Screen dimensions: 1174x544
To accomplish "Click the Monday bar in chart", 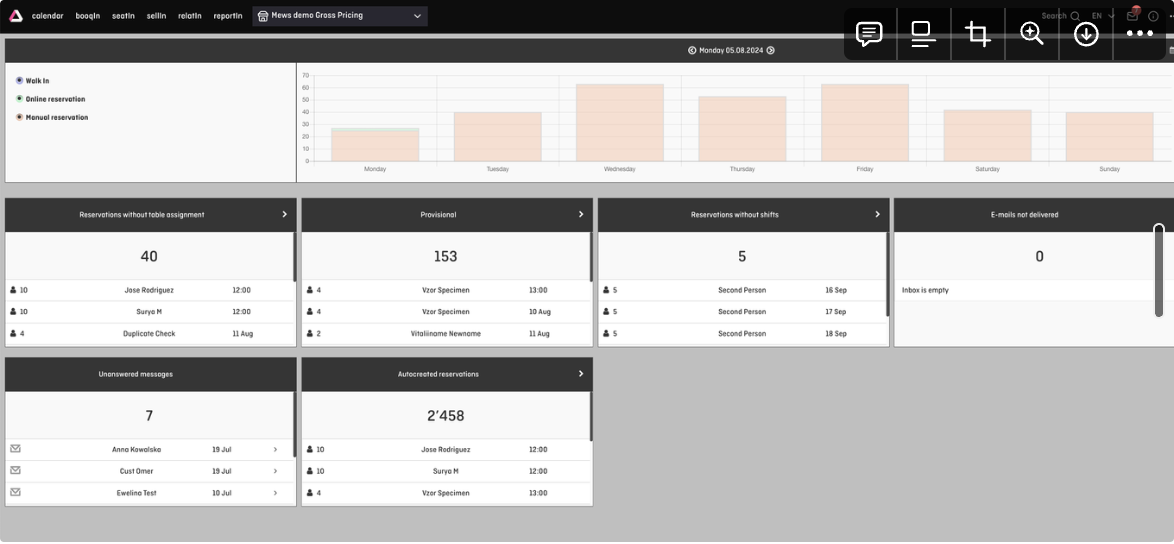I will [375, 145].
